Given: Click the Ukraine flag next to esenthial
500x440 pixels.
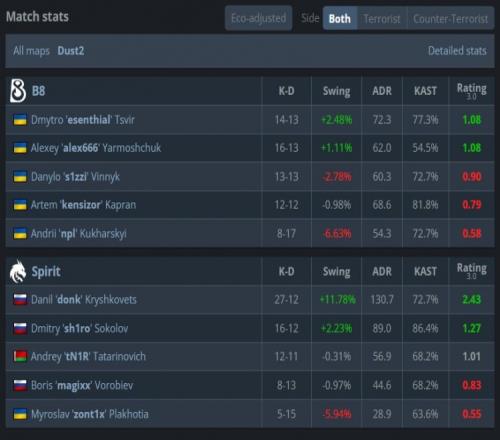Looking at the screenshot, I should [x=20, y=120].
